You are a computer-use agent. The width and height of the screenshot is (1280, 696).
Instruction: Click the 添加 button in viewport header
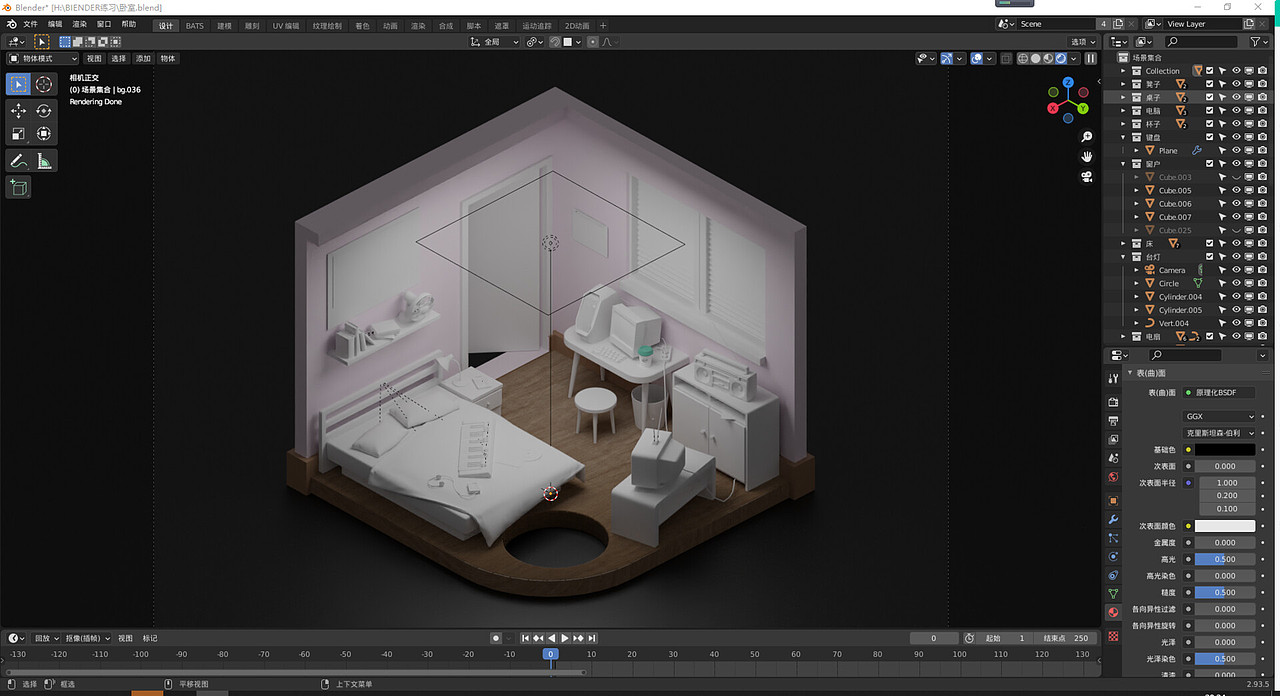[143, 59]
